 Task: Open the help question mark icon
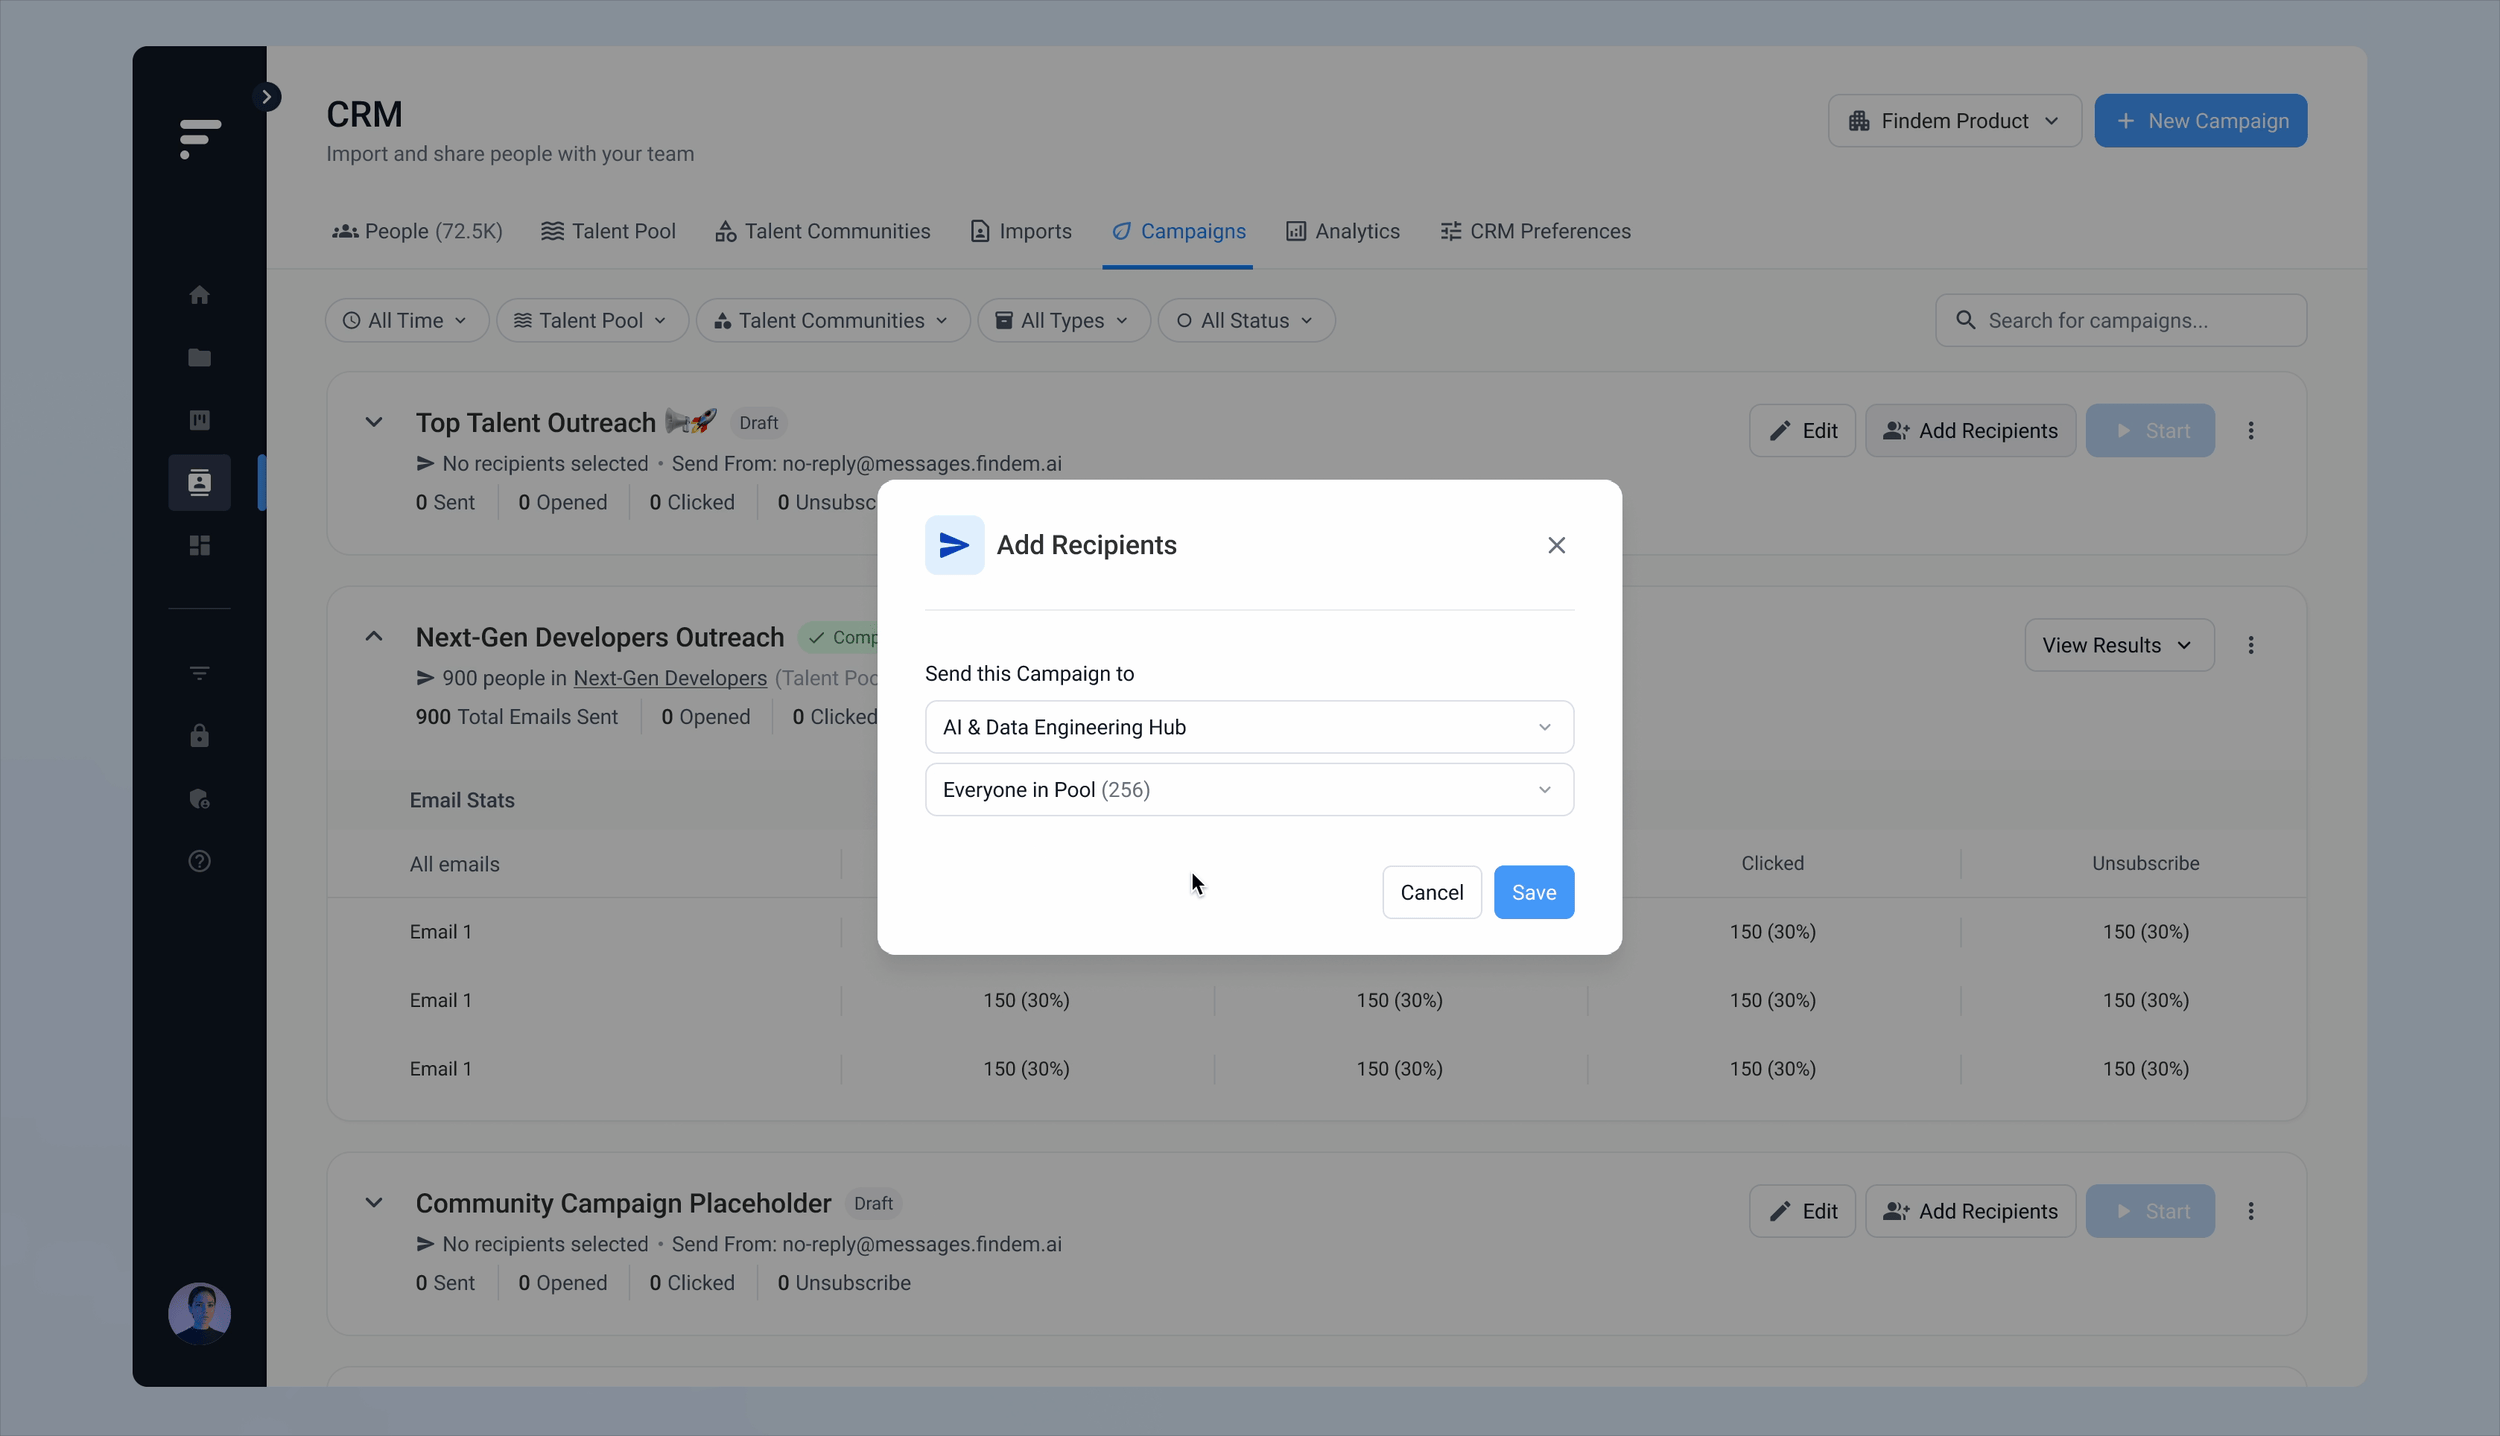pos(199,861)
